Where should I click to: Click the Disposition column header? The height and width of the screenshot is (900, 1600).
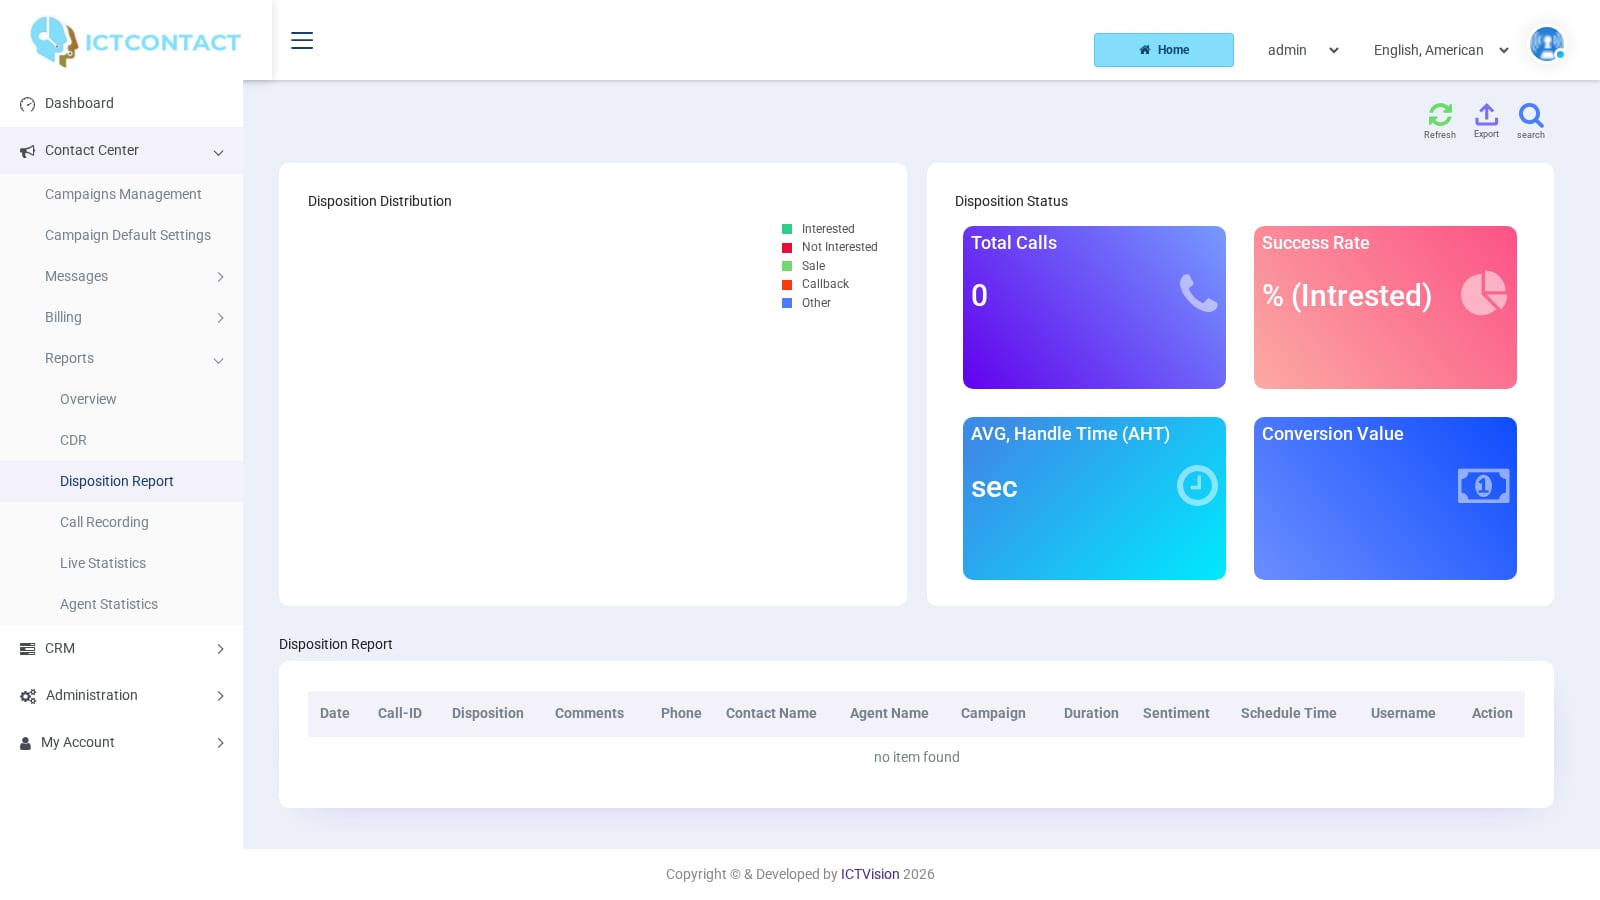click(488, 713)
